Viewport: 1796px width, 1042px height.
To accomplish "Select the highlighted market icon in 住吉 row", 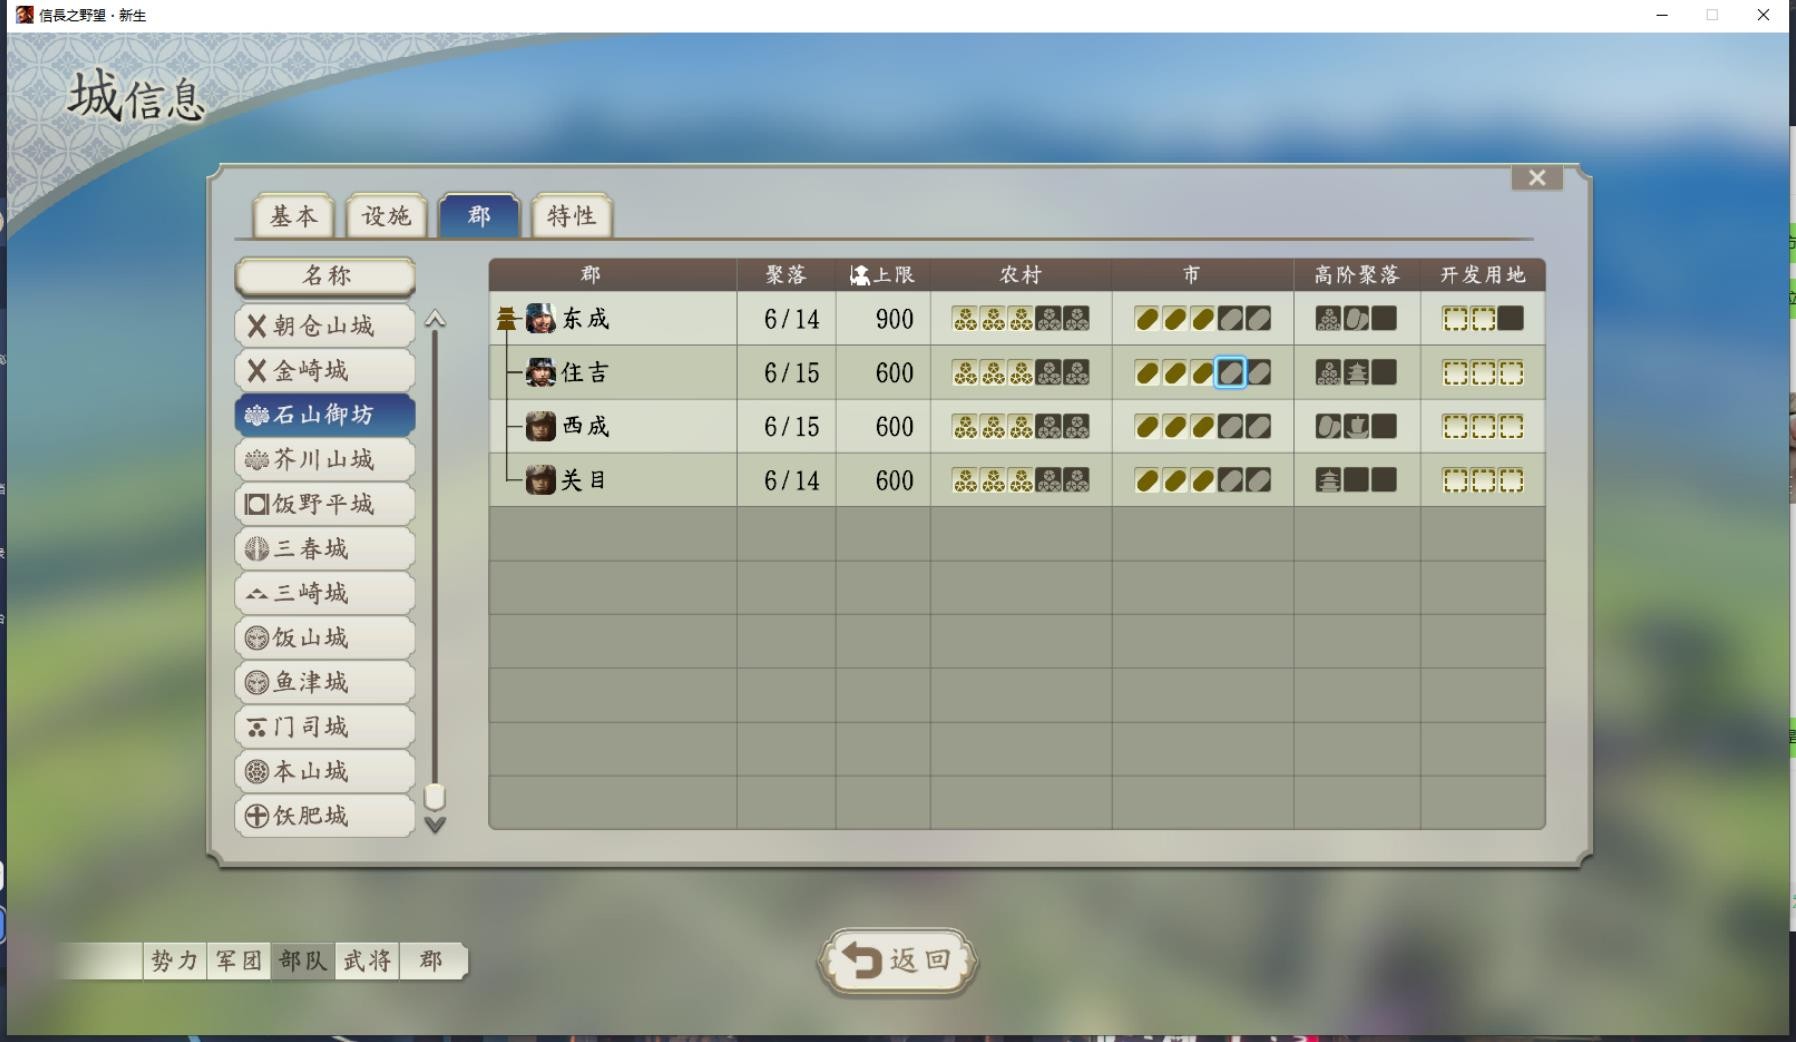I will click(x=1231, y=373).
